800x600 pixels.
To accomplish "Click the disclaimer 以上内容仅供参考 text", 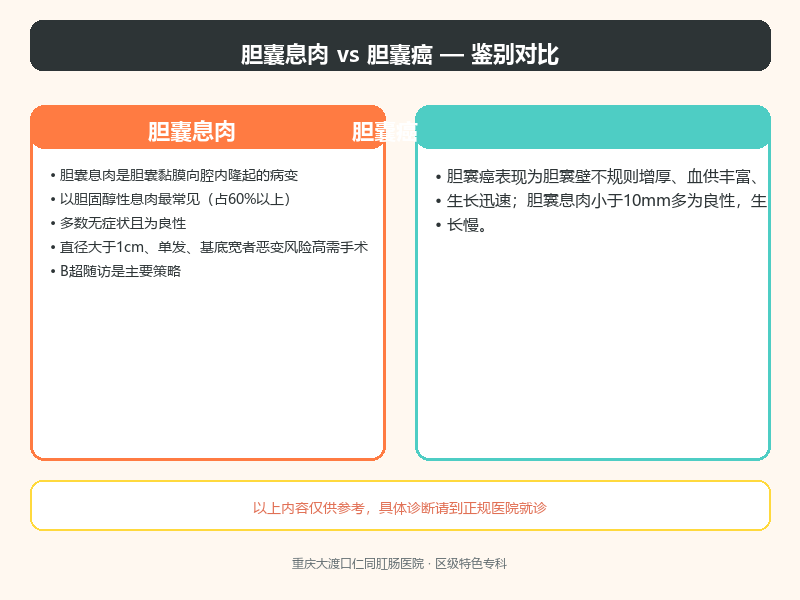I will click(399, 508).
